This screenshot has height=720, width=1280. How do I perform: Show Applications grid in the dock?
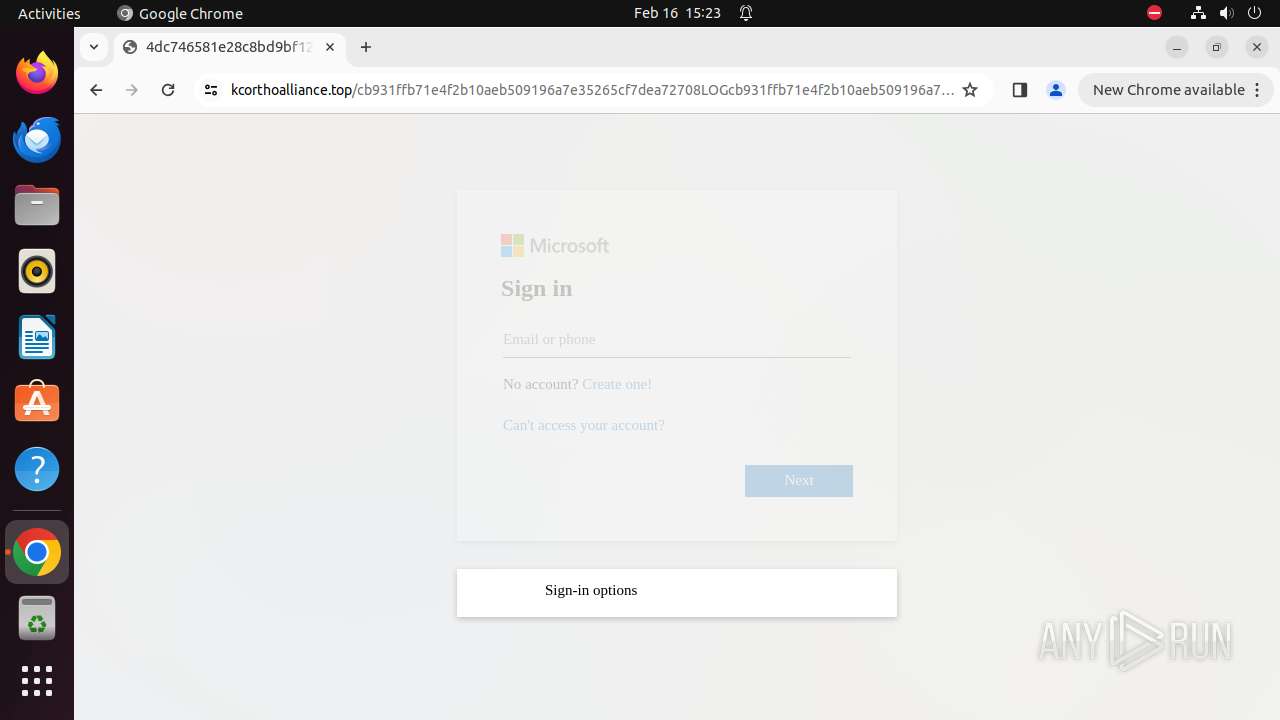37,681
